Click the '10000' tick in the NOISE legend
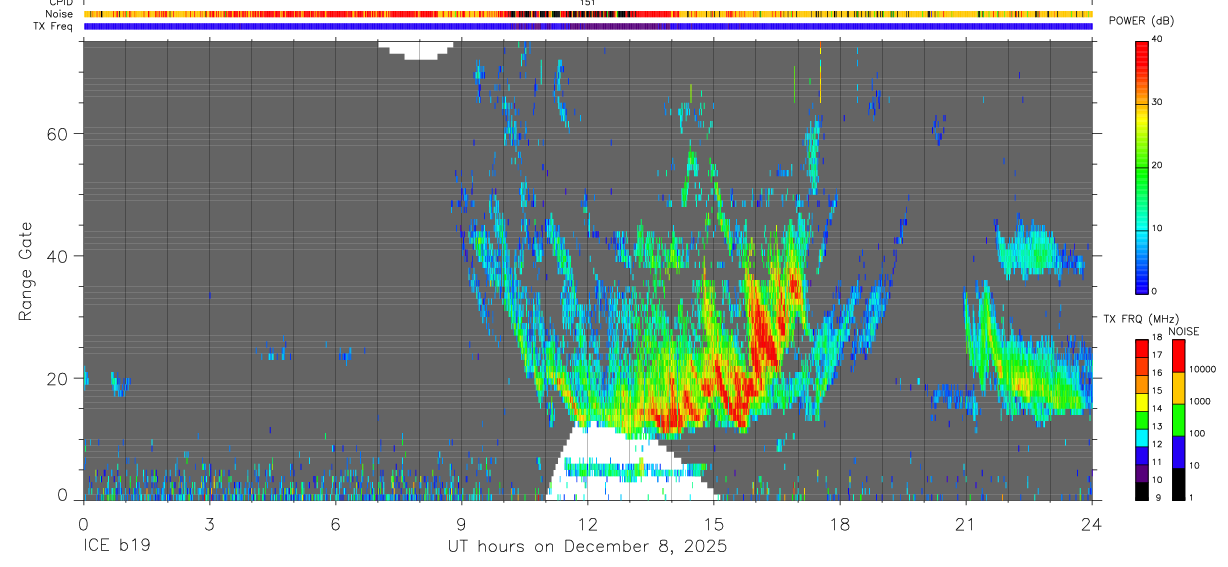The image size is (1228, 567). click(x=1203, y=369)
